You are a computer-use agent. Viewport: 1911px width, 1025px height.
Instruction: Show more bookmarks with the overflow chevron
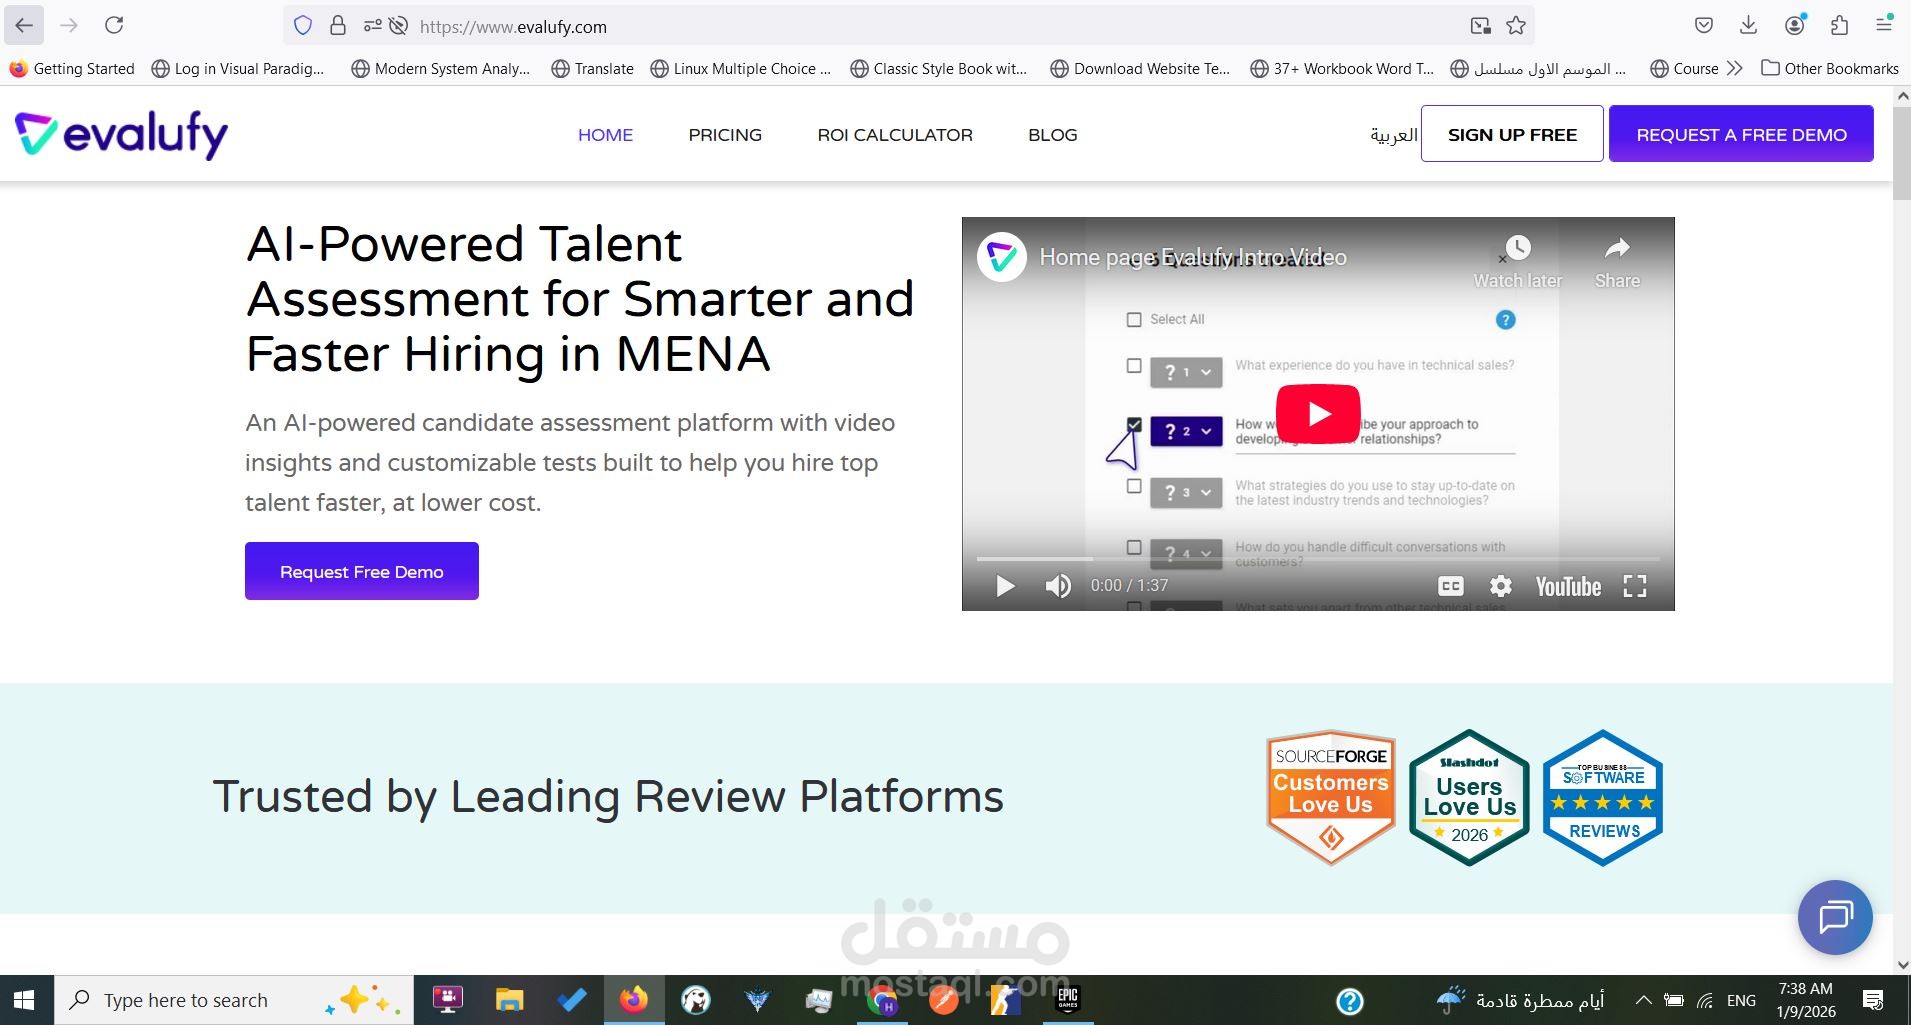[1735, 68]
